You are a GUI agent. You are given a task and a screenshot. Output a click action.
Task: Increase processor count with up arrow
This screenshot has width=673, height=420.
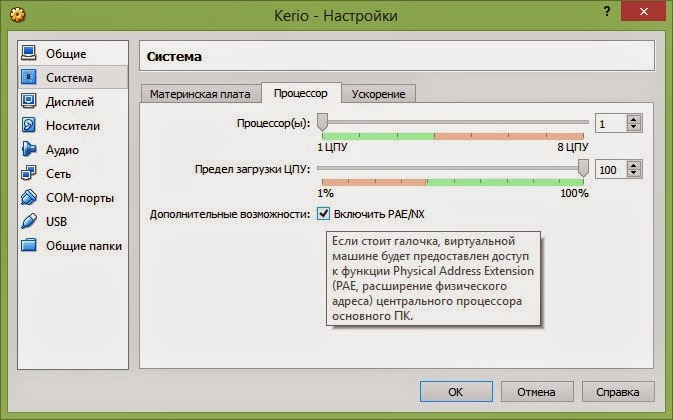634,119
